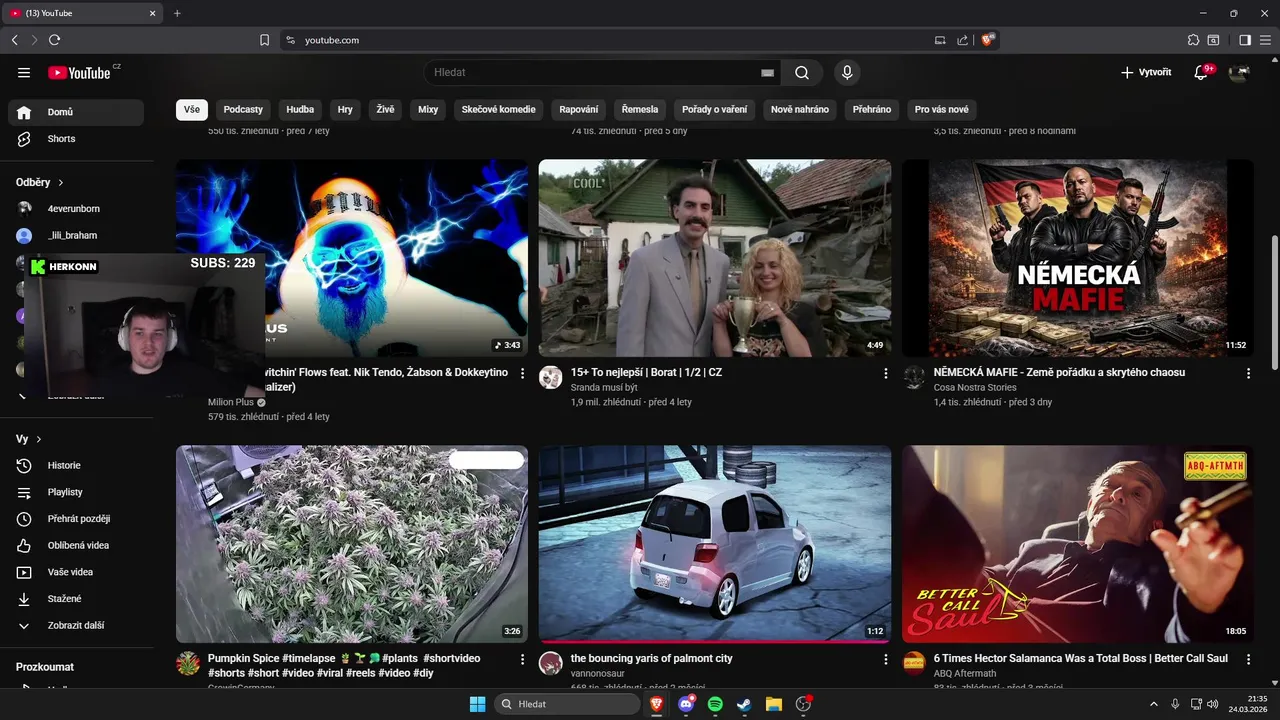
Task: Select the Živě filter chip
Action: [385, 109]
